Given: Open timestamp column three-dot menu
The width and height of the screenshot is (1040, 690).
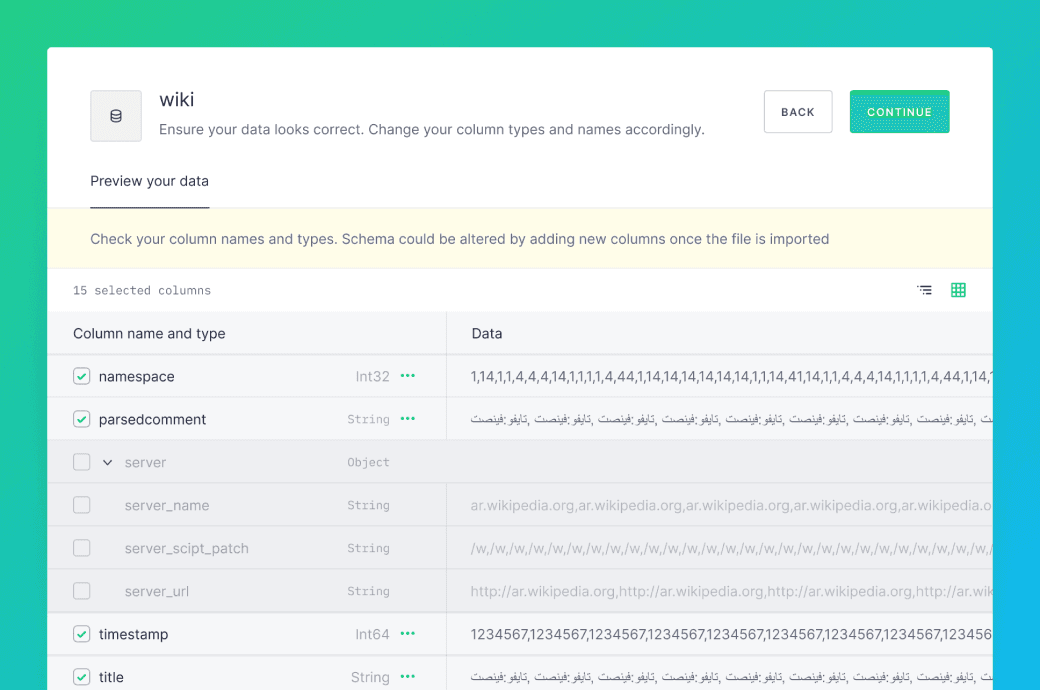Looking at the screenshot, I should 408,634.
